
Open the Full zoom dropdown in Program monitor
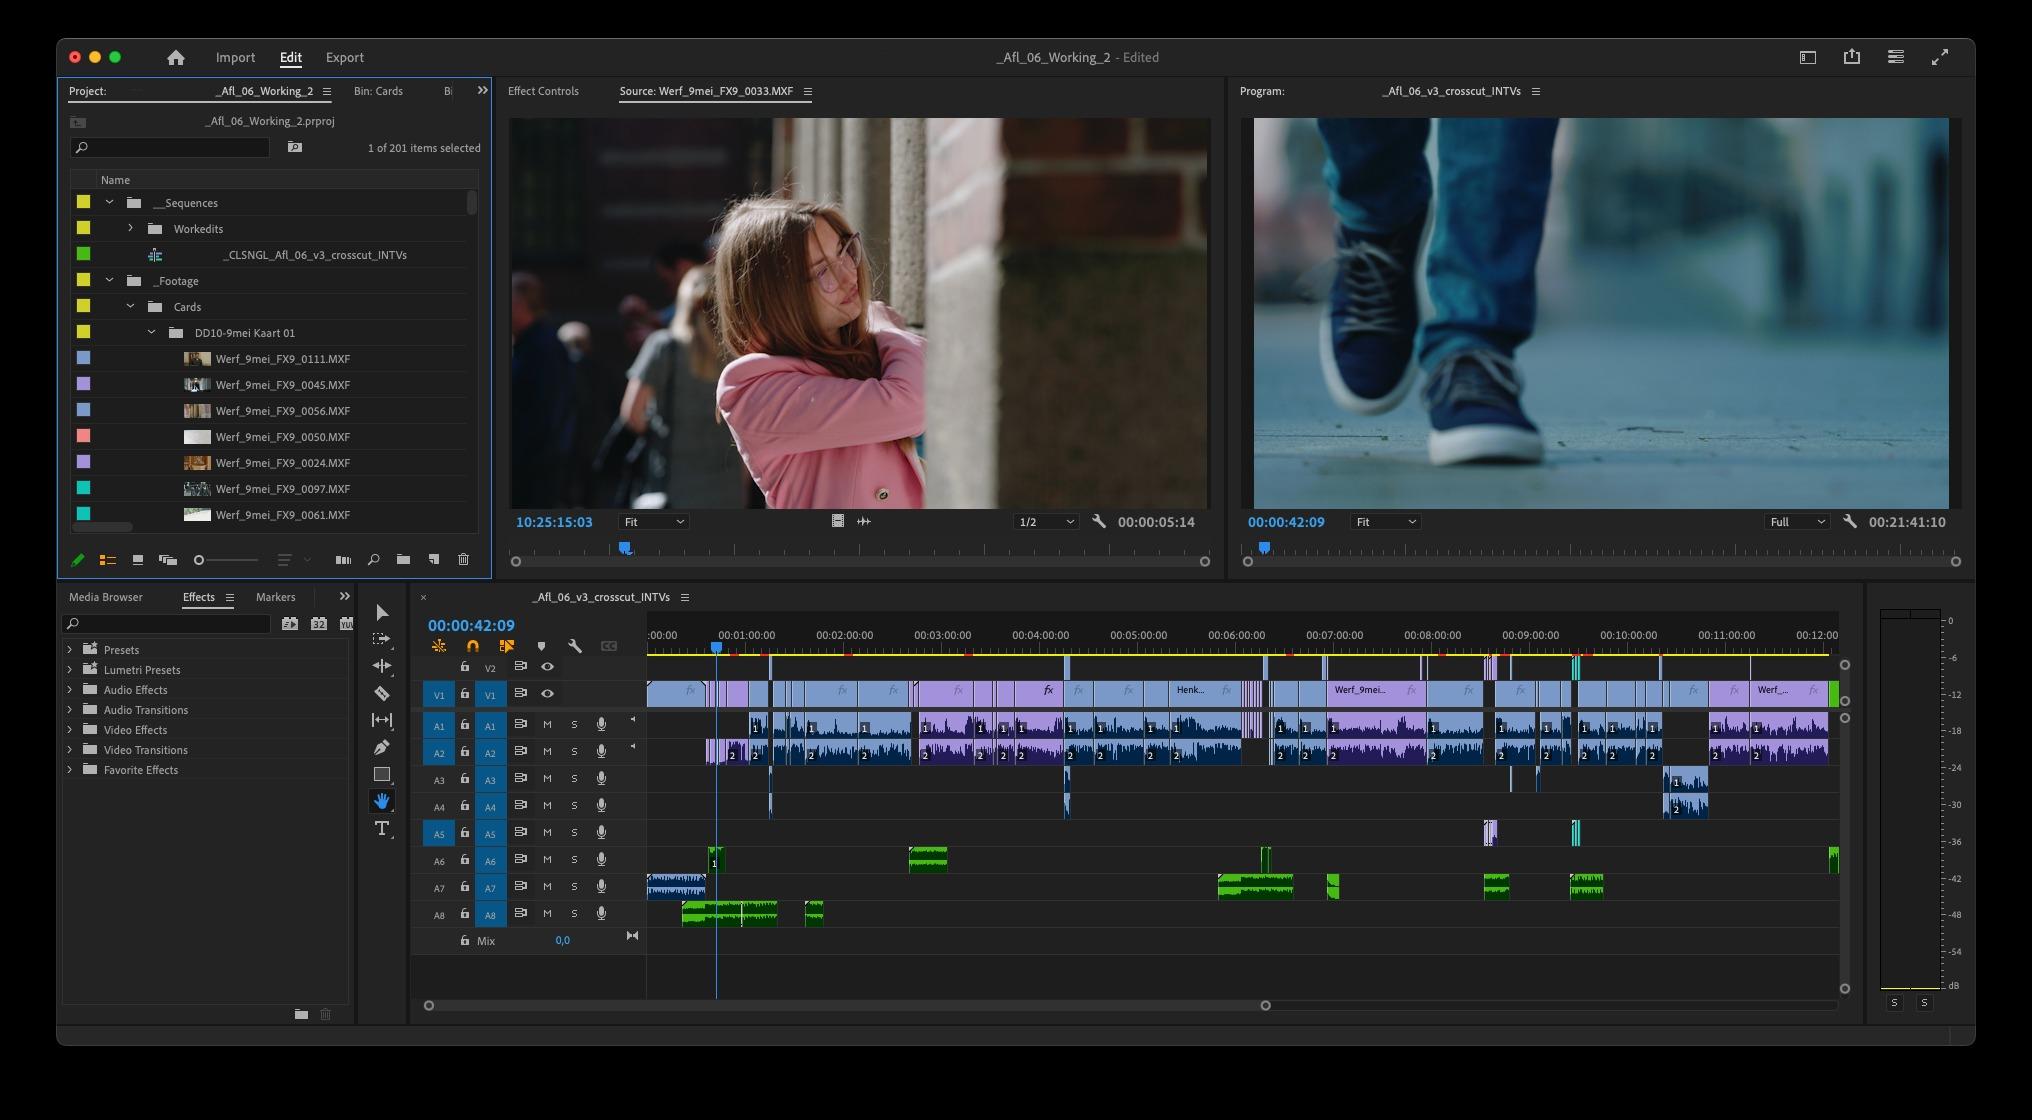point(1797,521)
